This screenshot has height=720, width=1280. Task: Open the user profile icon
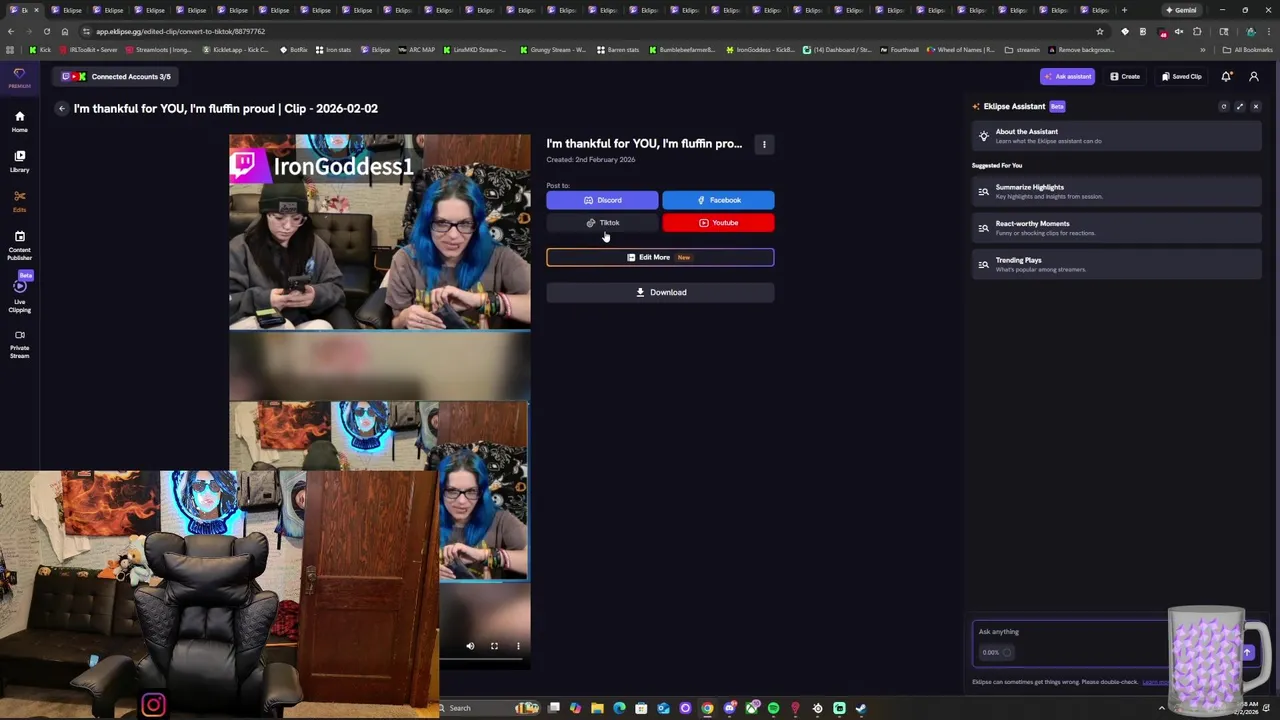[x=1254, y=76]
